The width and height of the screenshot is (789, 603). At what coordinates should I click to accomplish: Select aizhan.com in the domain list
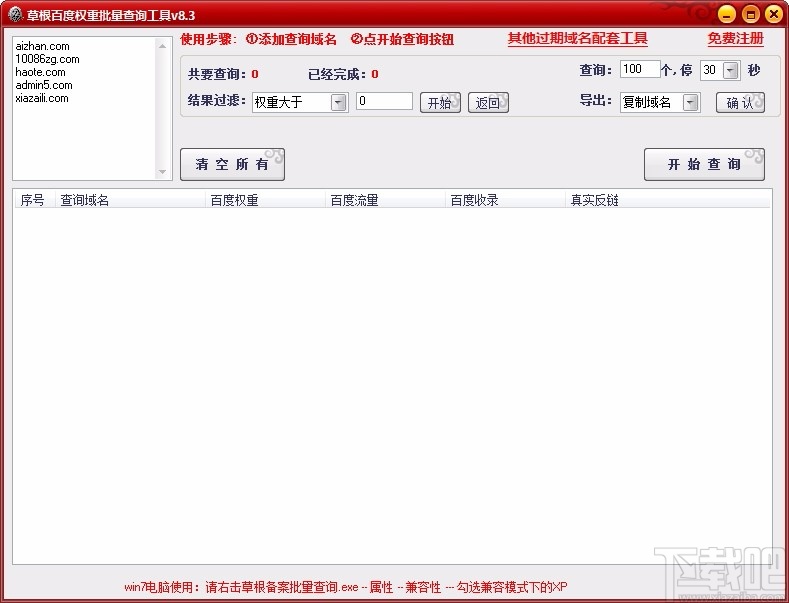pos(42,46)
